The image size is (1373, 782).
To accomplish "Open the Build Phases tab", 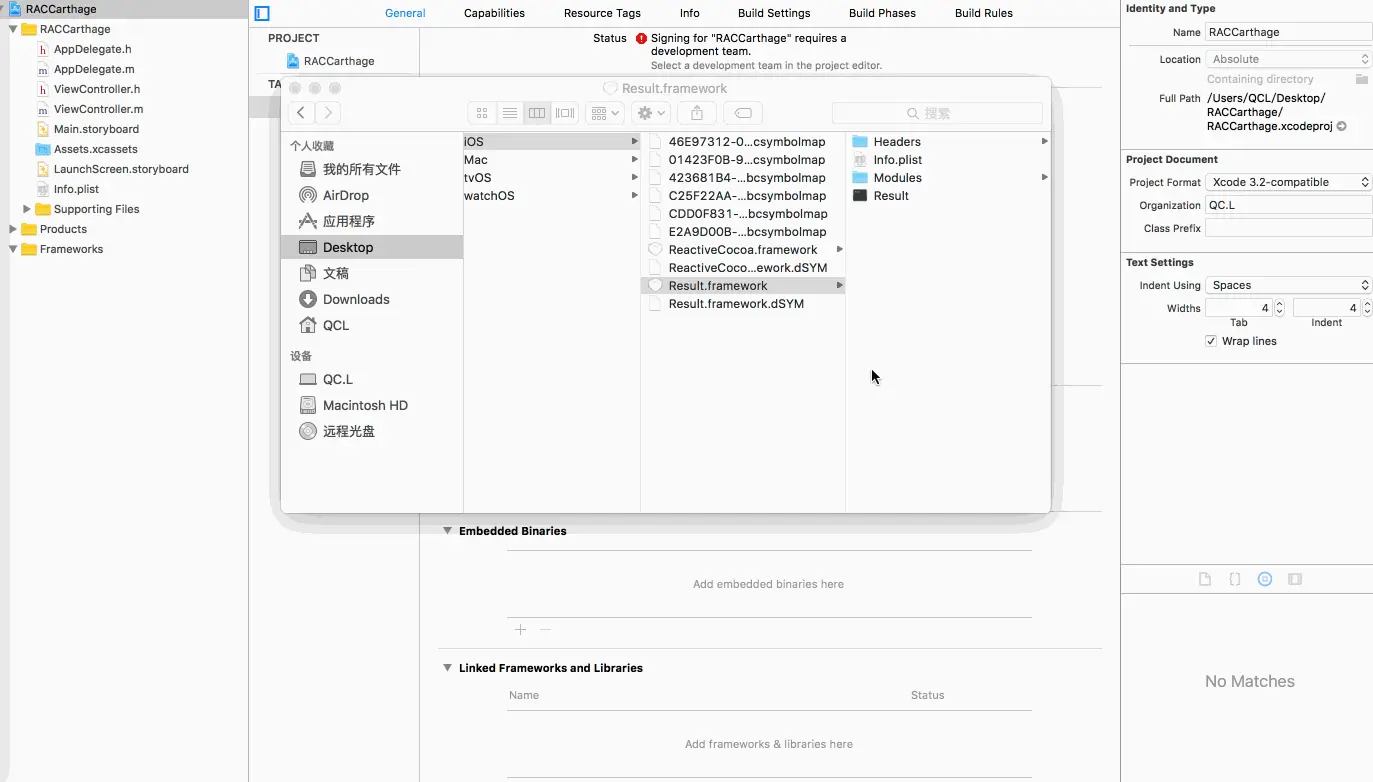I will 882,13.
